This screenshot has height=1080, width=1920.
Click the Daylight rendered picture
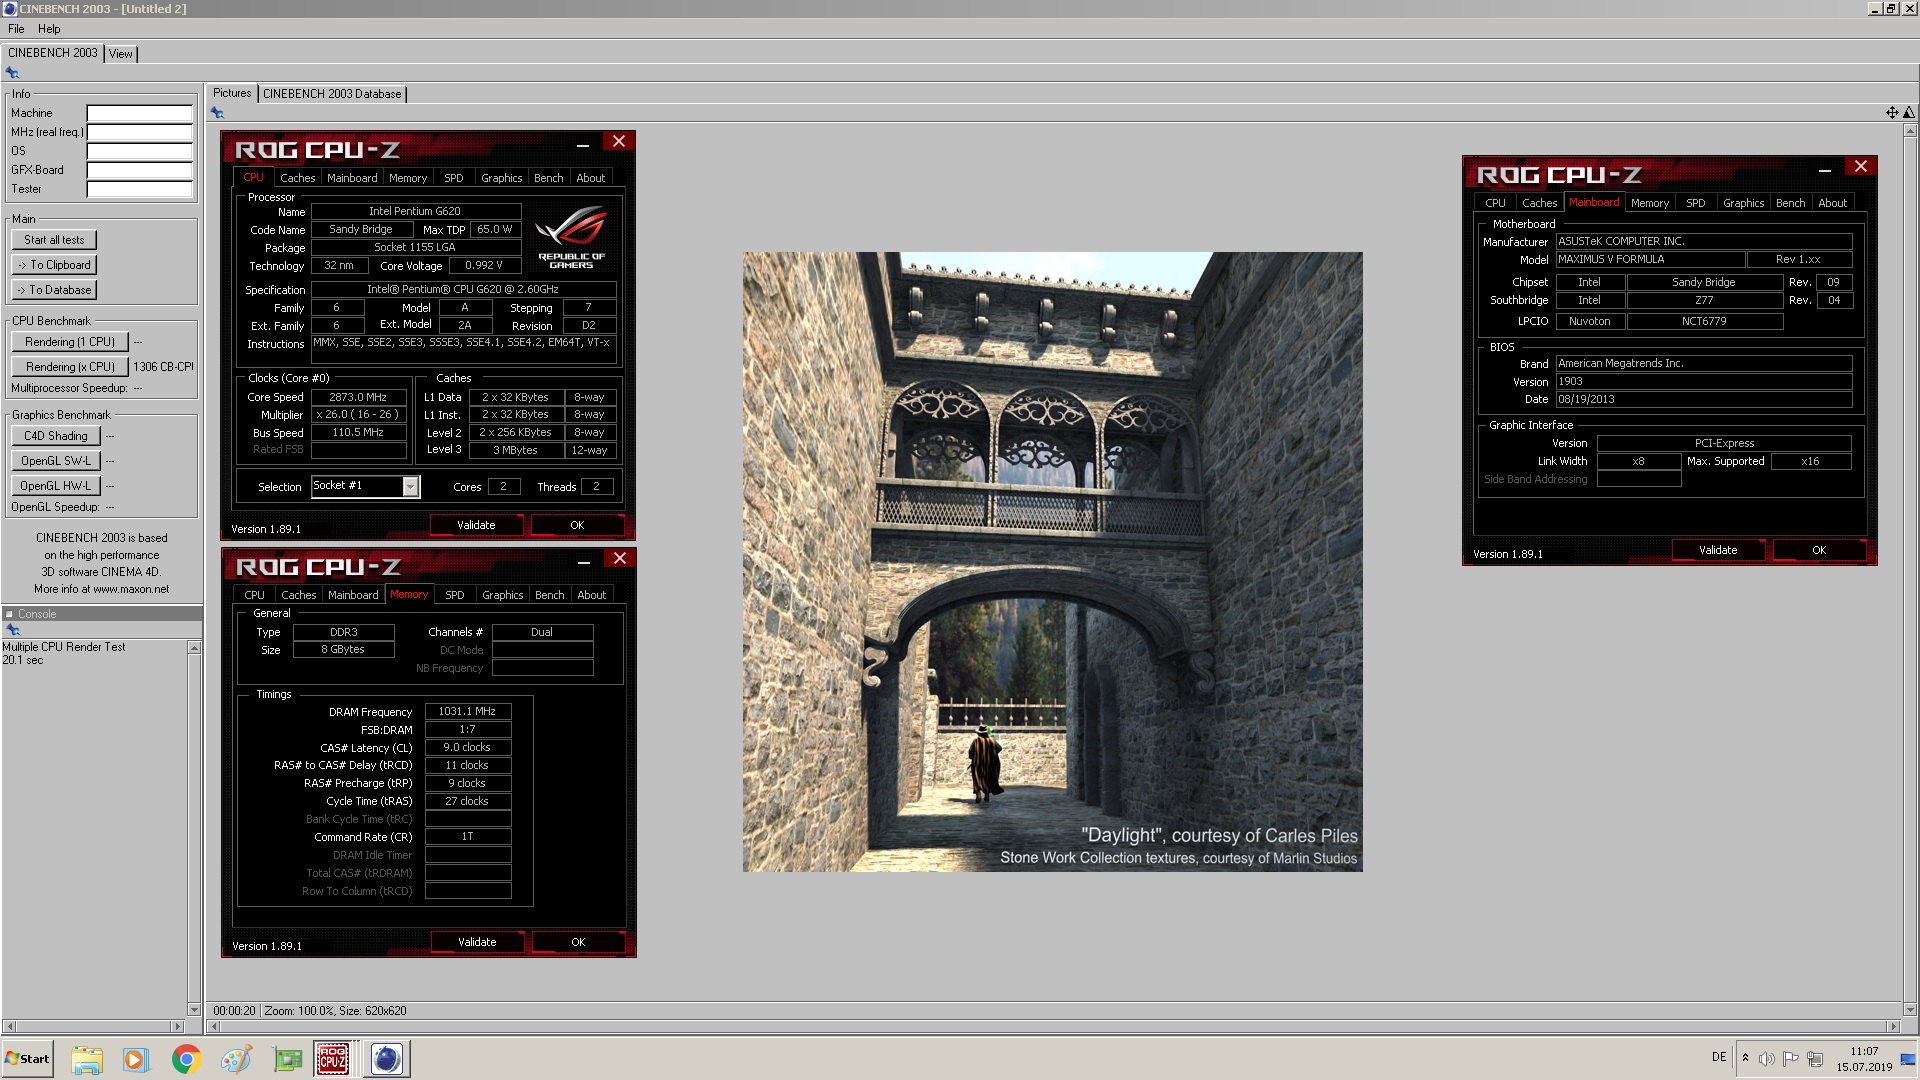1052,562
